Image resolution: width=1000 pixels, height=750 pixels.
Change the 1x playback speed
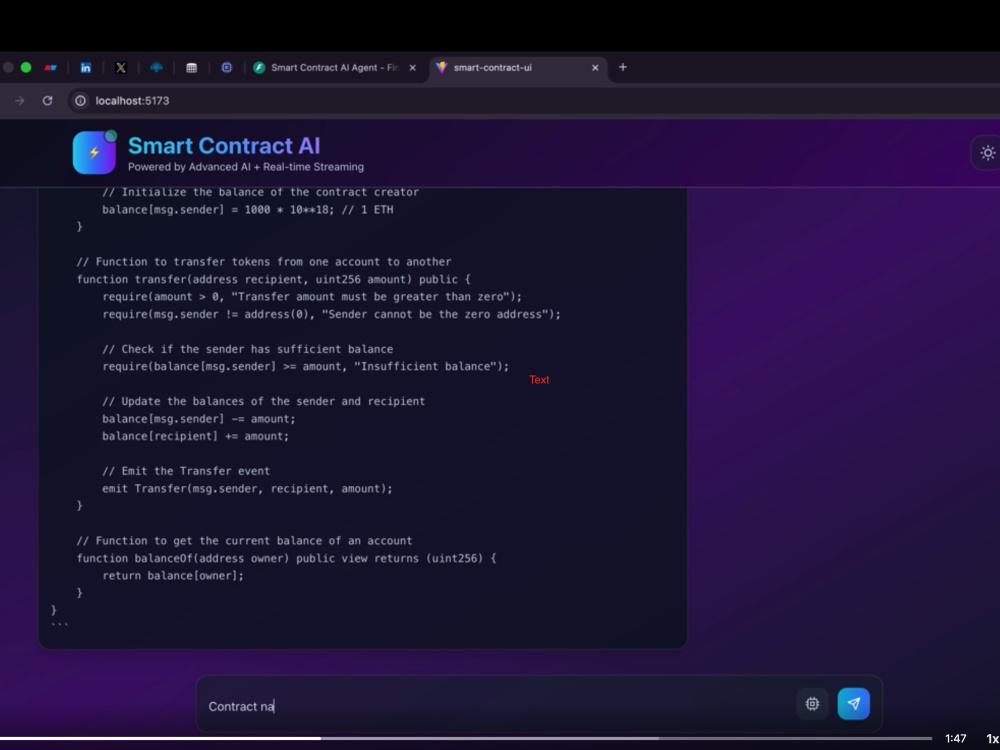tap(992, 739)
